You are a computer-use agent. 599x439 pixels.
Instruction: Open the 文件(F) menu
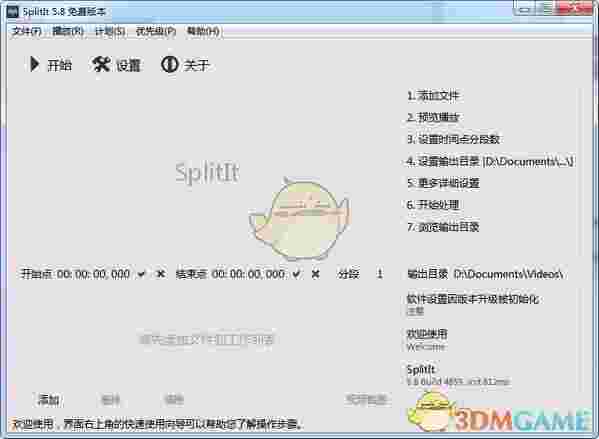pos(26,31)
